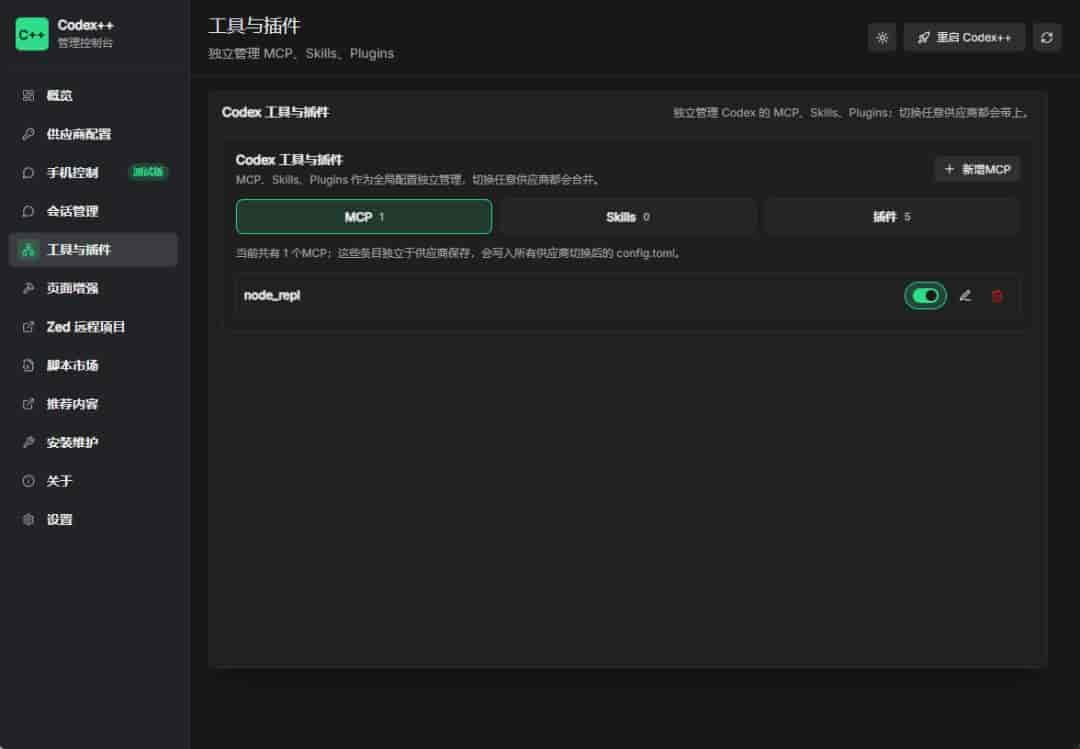Switch to the MCP tab
The image size is (1080, 749).
(x=364, y=217)
